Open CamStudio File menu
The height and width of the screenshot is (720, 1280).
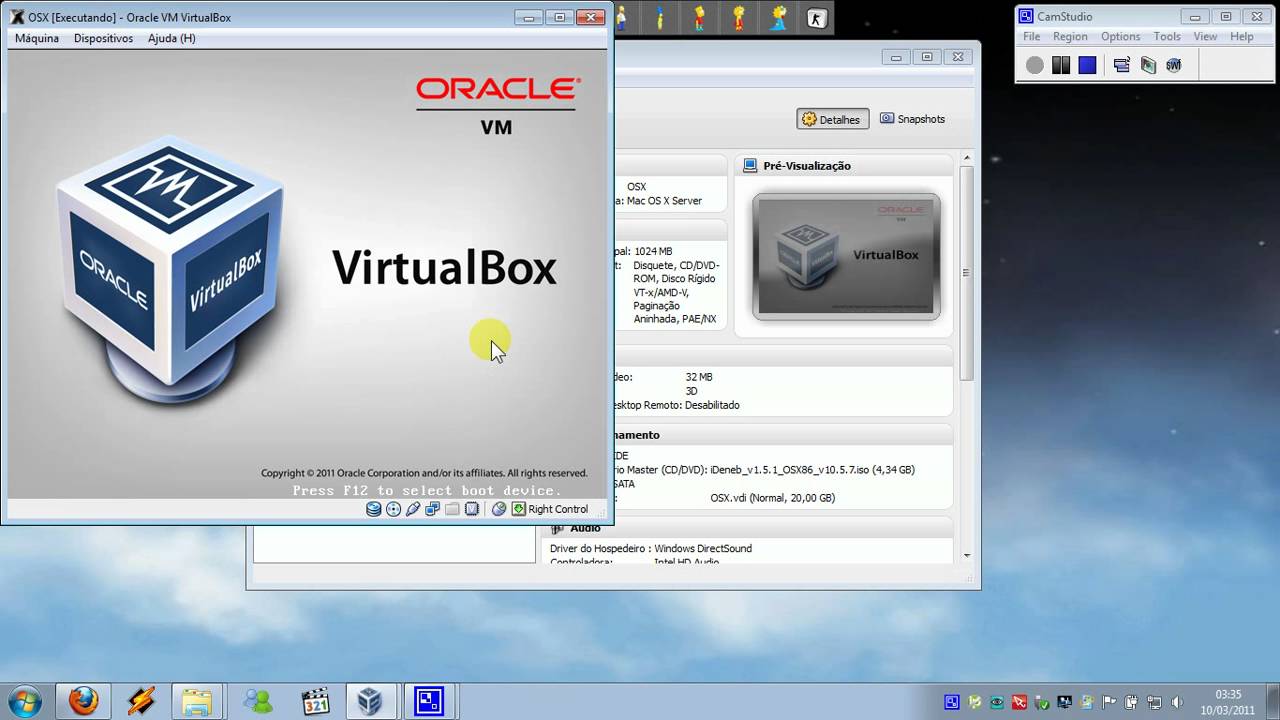click(1031, 36)
